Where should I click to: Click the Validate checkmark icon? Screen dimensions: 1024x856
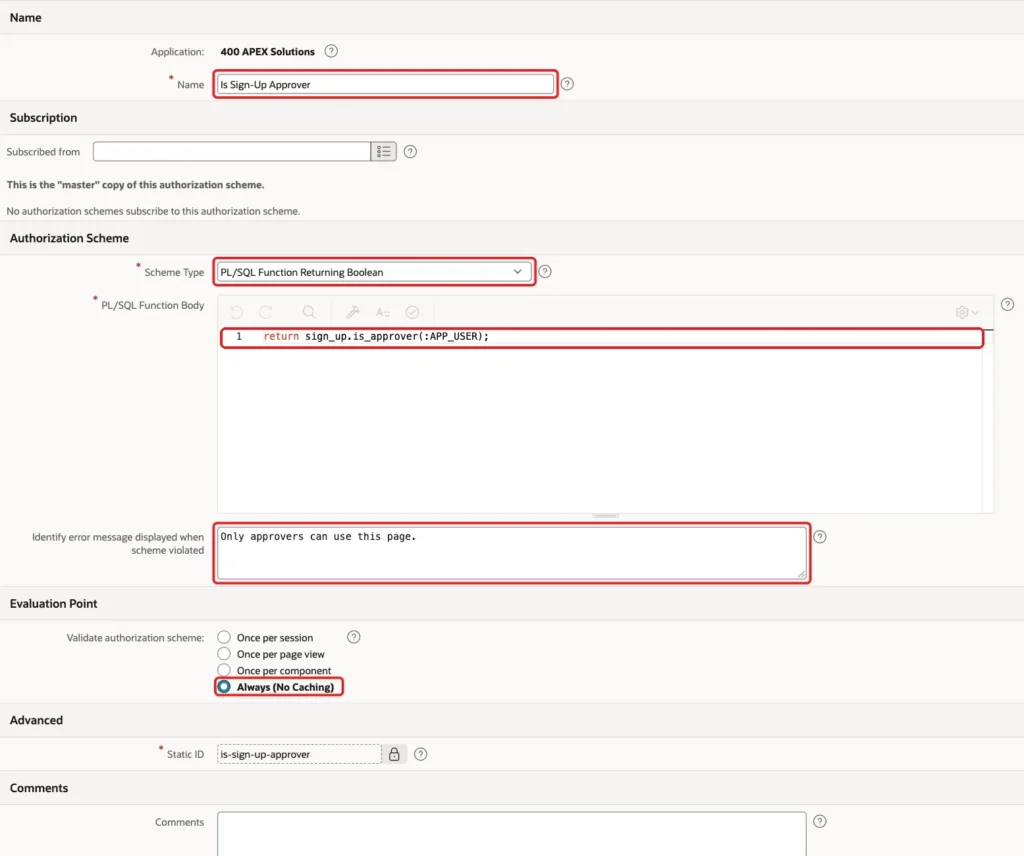pyautogui.click(x=412, y=312)
